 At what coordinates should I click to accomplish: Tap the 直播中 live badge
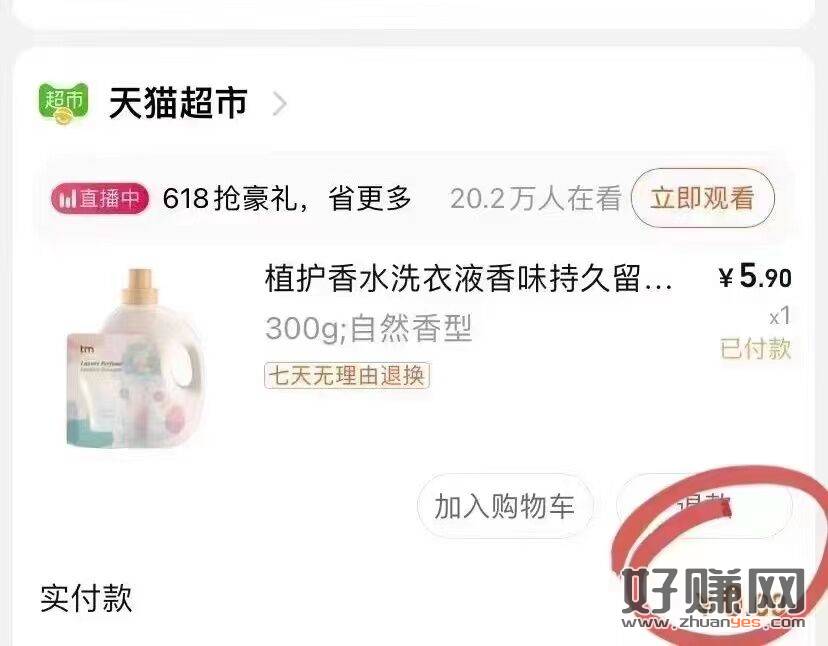[x=100, y=199]
